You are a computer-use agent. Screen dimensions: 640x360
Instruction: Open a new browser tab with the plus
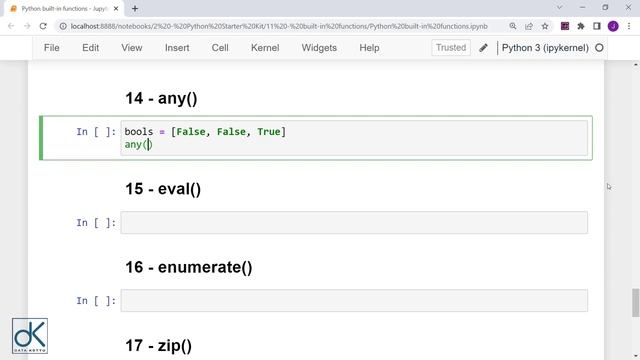pyautogui.click(x=135, y=8)
